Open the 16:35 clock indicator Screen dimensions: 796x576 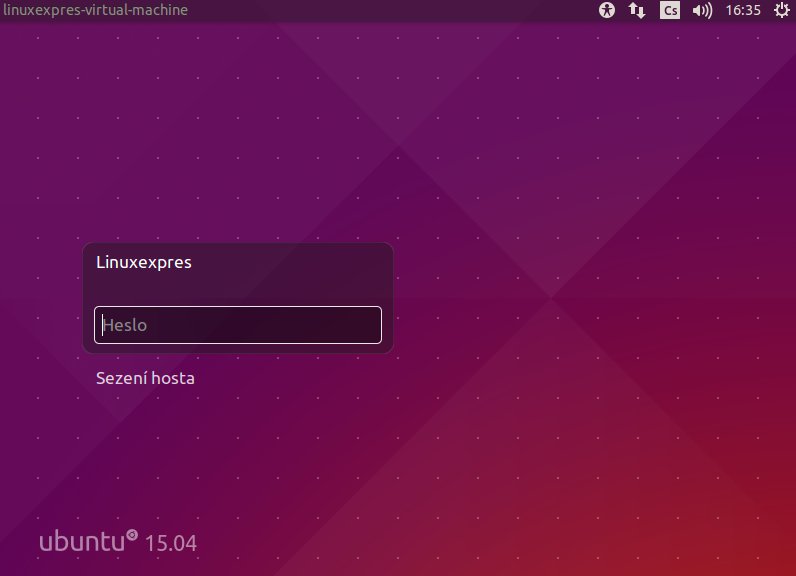point(743,10)
